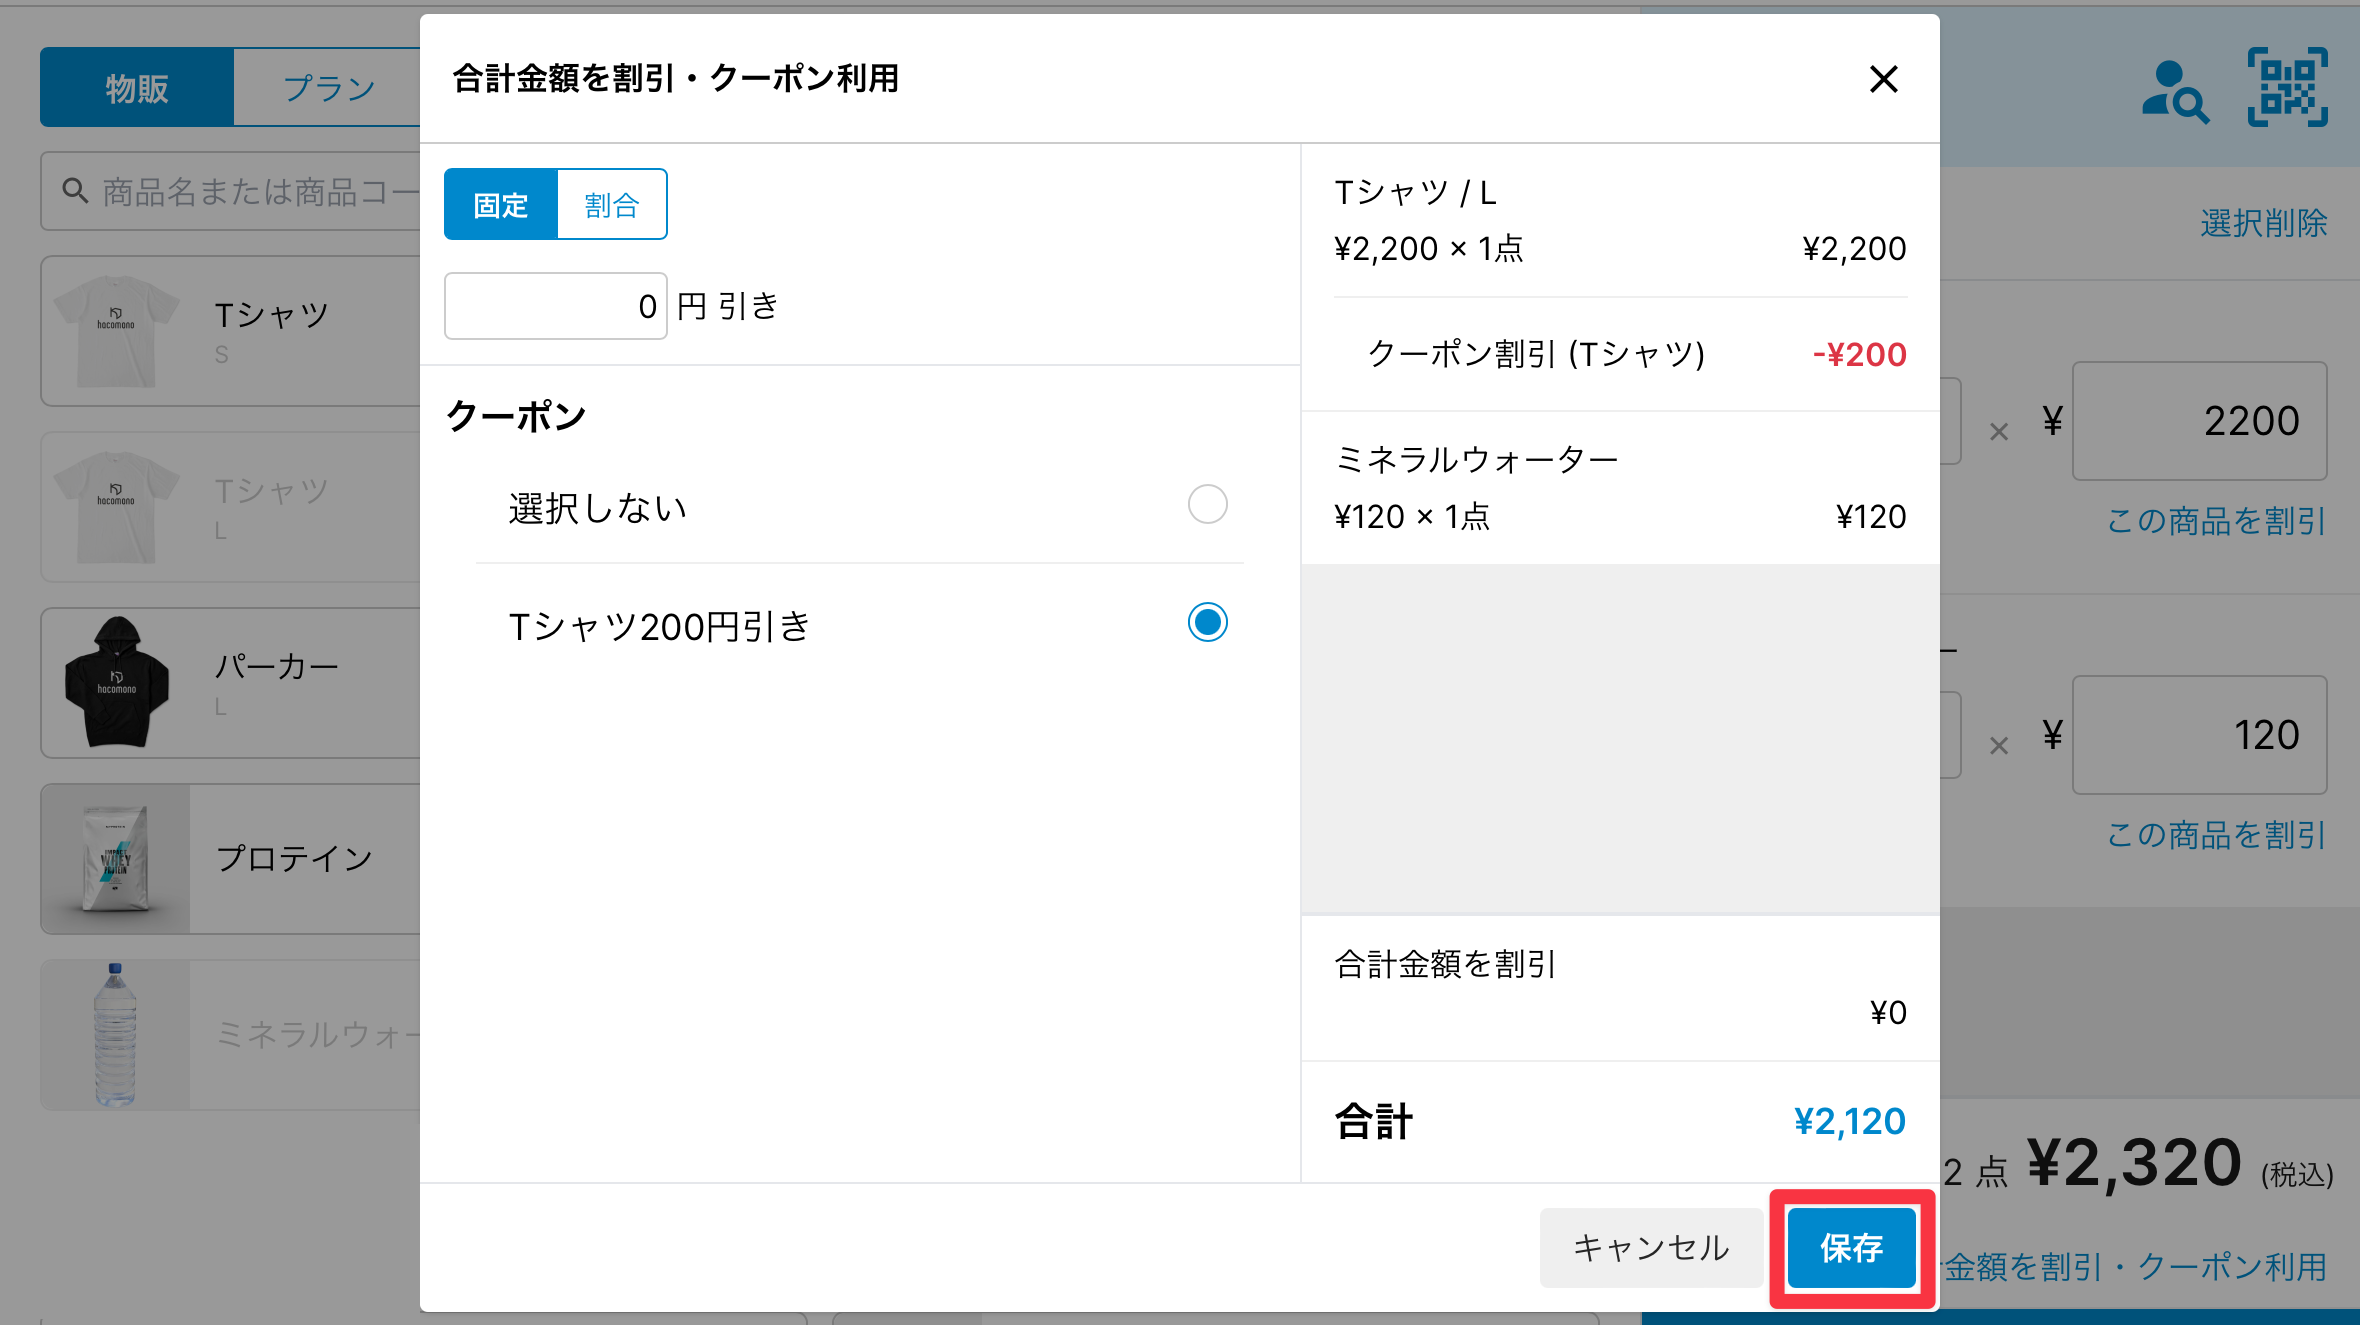Viewport: 2360px width, 1325px height.
Task: Open the customer search icon
Action: pyautogui.click(x=2174, y=92)
